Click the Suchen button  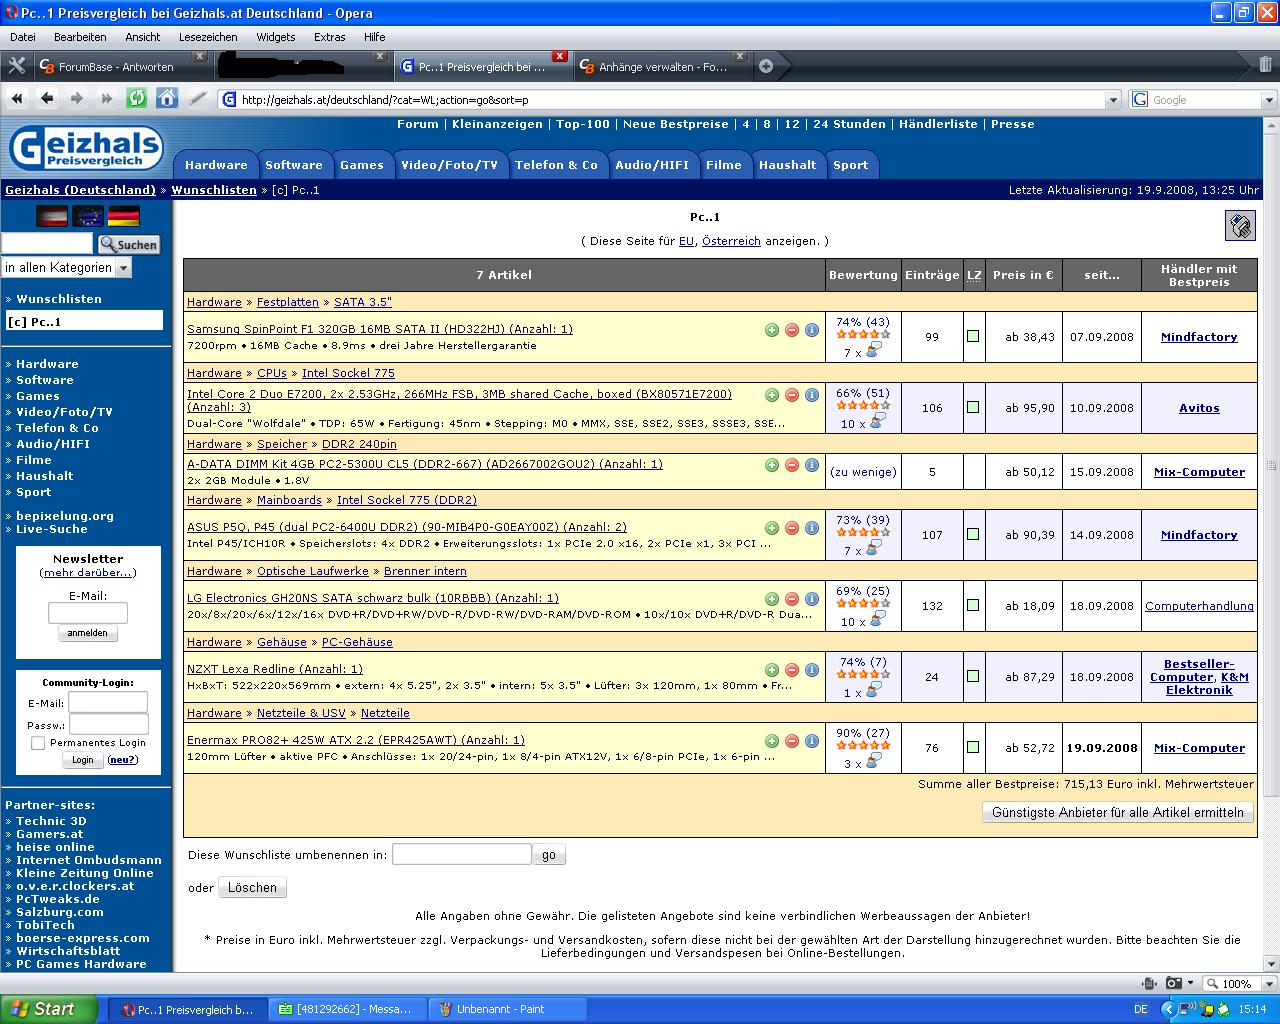[128, 244]
